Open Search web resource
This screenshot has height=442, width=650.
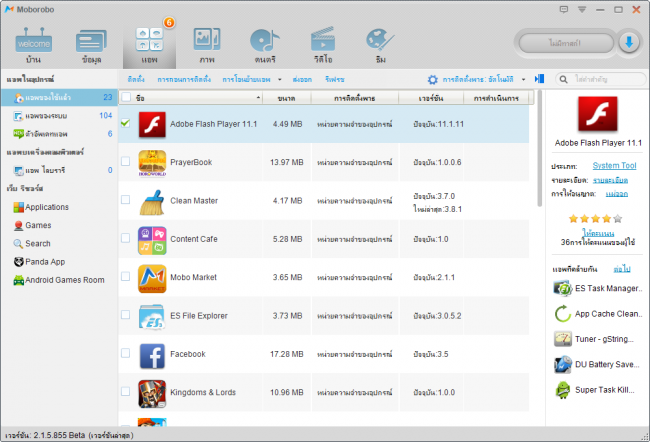(x=32, y=243)
